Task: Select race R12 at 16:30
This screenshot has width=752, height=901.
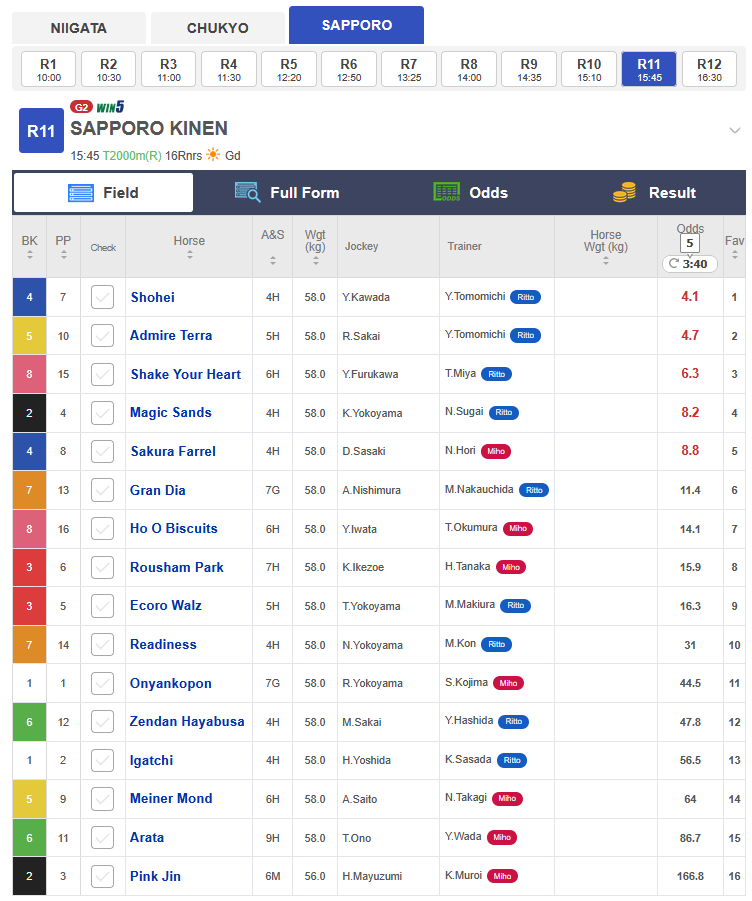Action: [709, 70]
